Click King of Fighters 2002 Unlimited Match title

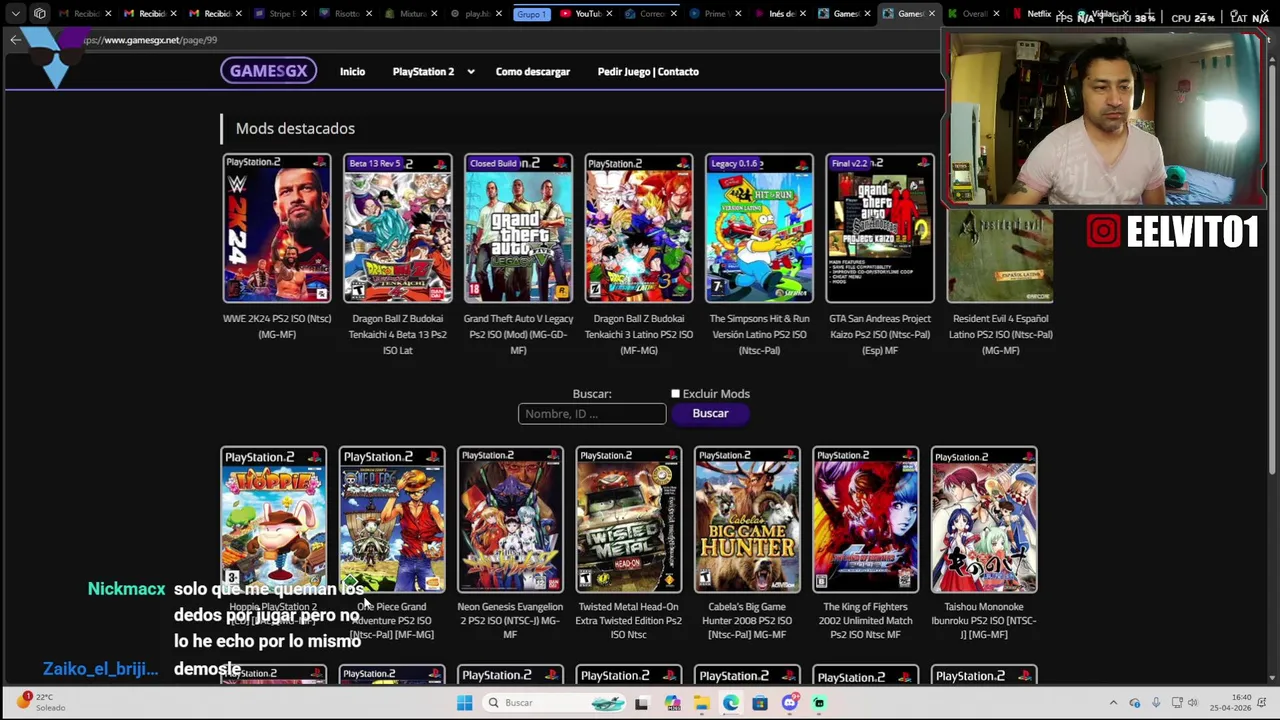[x=866, y=621]
